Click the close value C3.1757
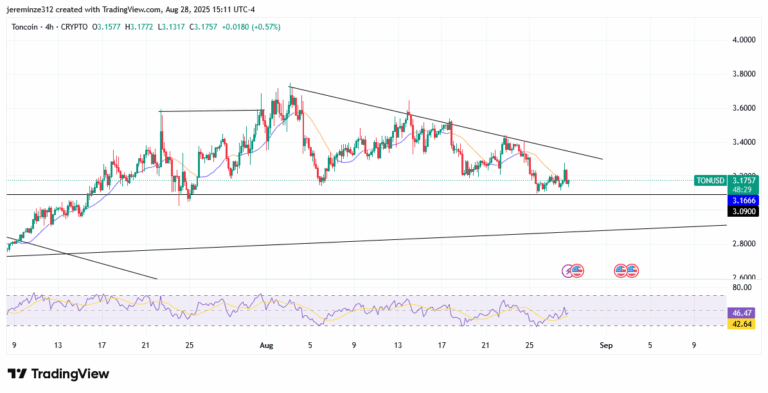 (203, 27)
